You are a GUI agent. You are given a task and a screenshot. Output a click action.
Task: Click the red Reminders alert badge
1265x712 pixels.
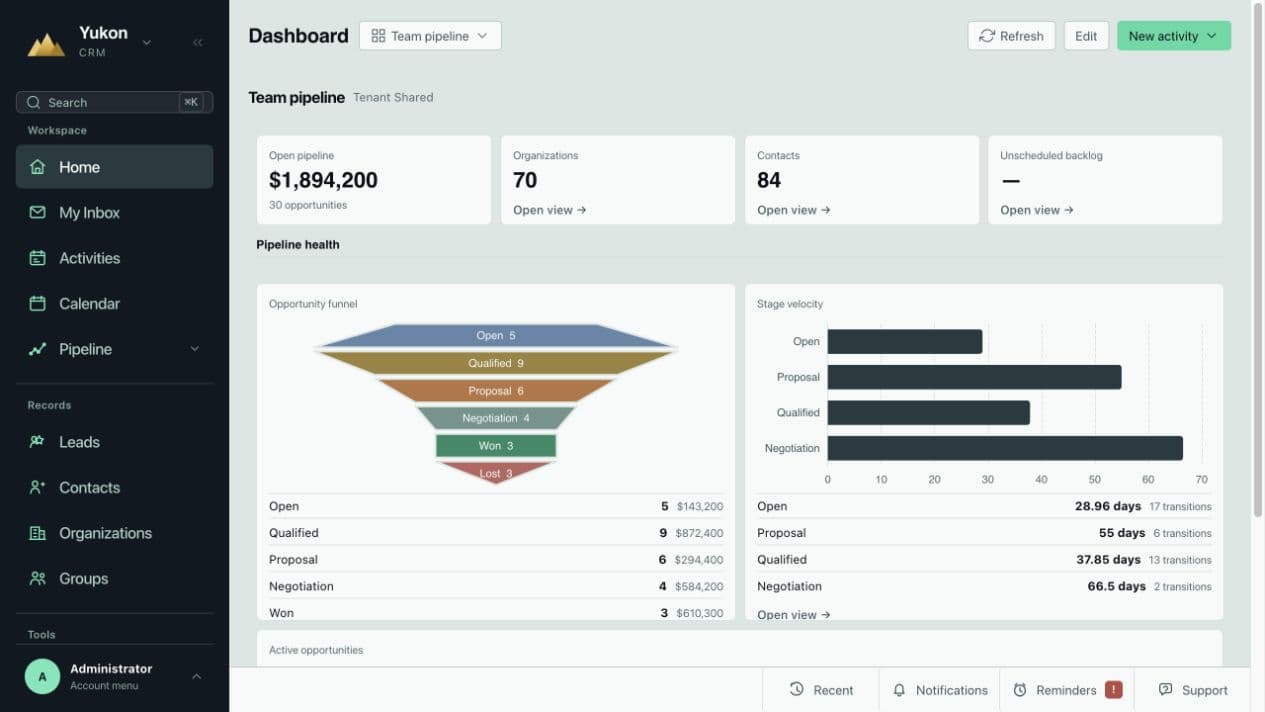pyautogui.click(x=1114, y=689)
